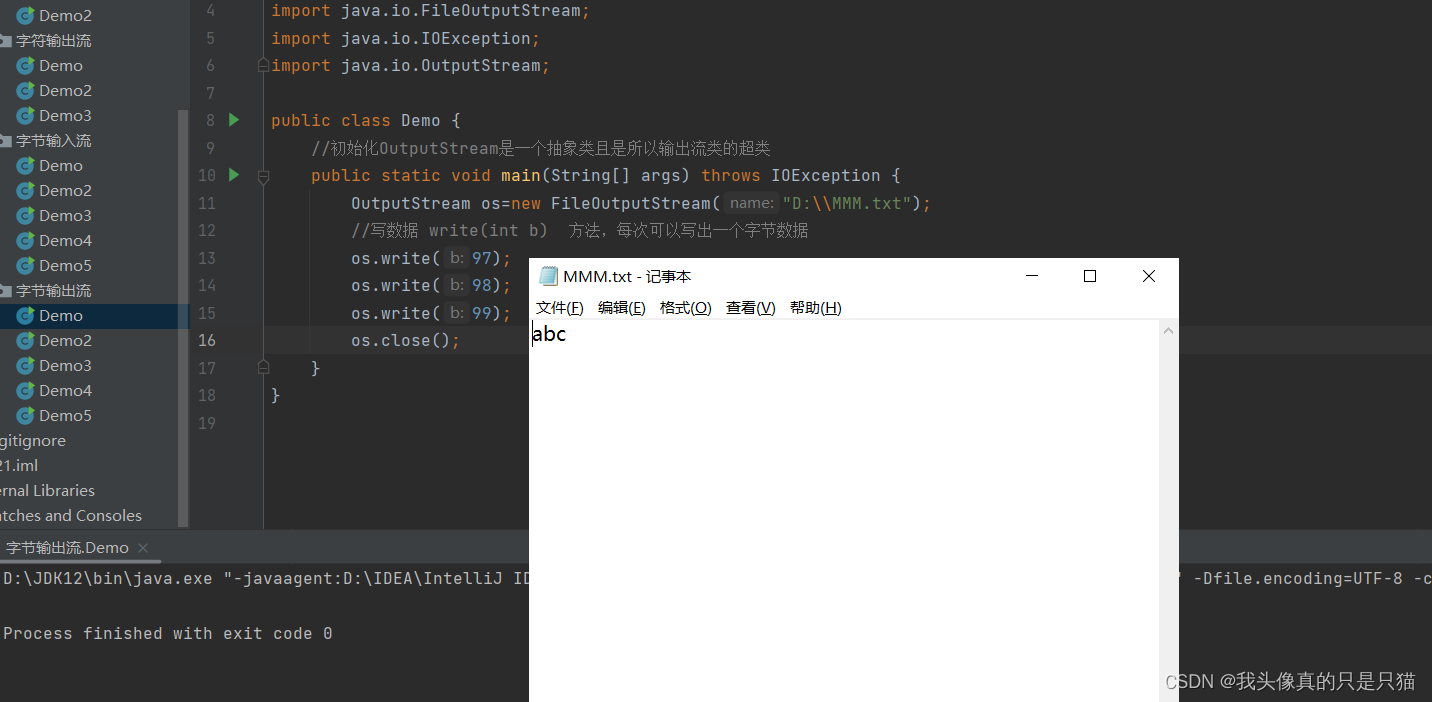
Task: Select External Libraries node
Action: [x=47, y=490]
